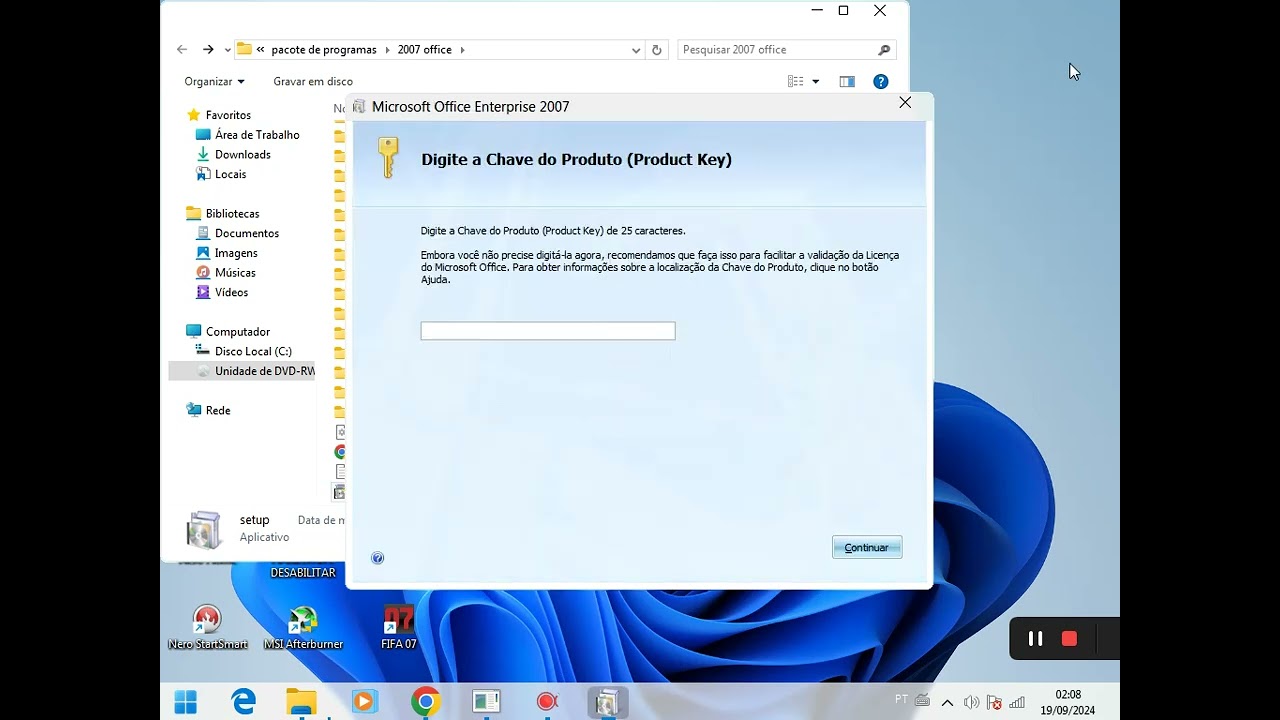Open the network signal tray icon

pyautogui.click(x=1017, y=702)
